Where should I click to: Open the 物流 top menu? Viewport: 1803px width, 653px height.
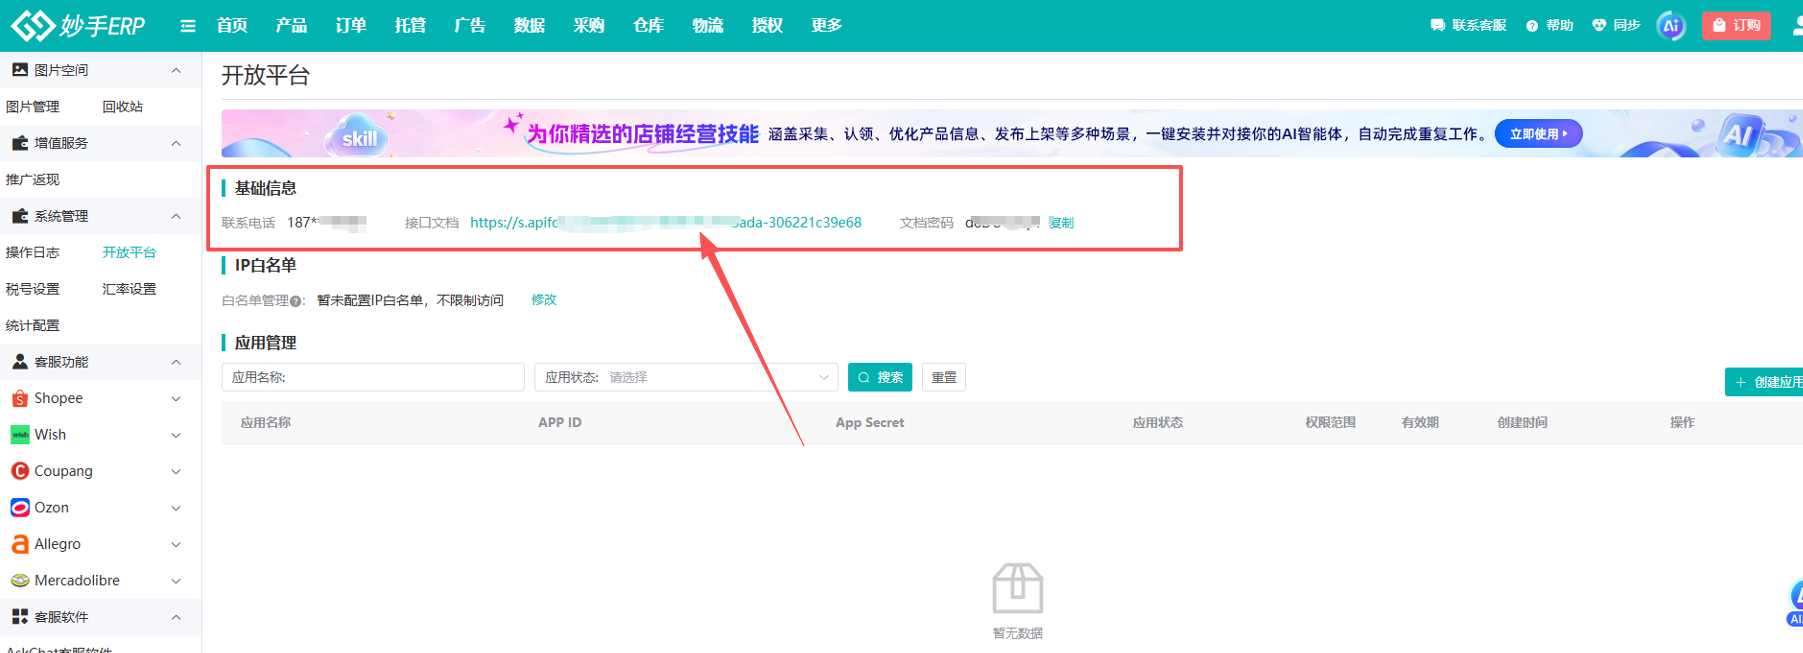[x=708, y=25]
